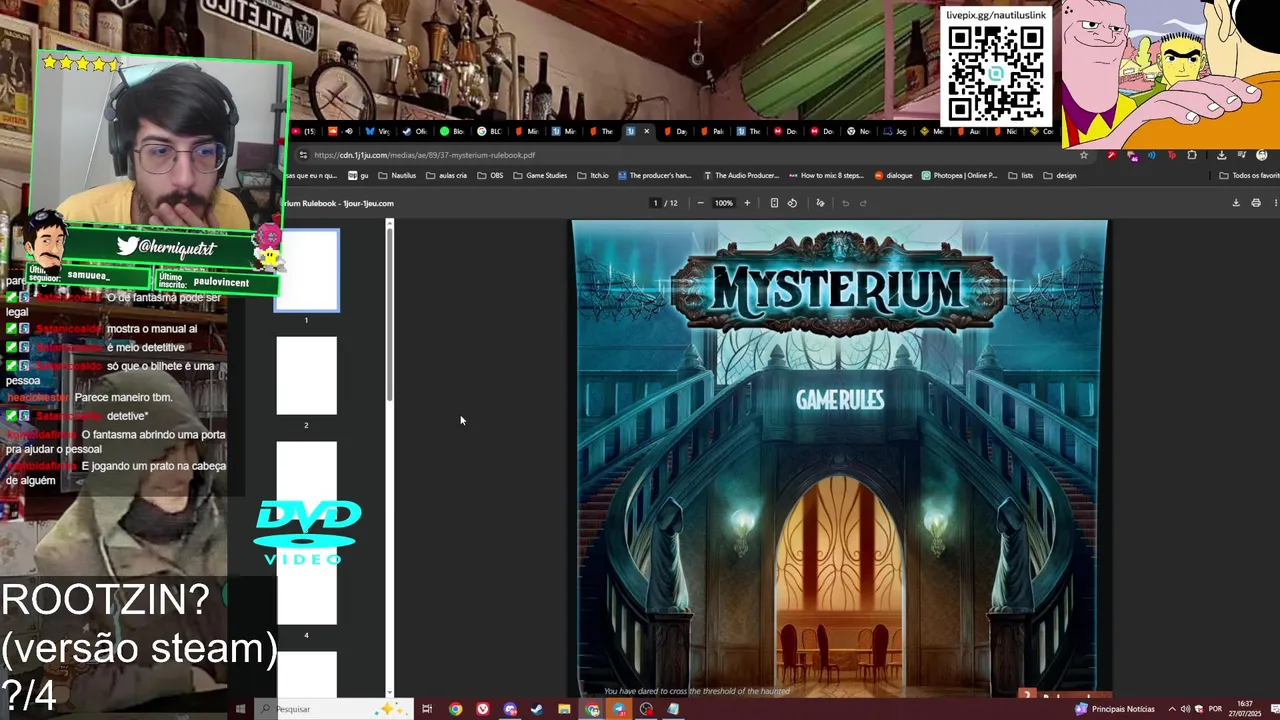Open Task View on the taskbar

[x=427, y=709]
